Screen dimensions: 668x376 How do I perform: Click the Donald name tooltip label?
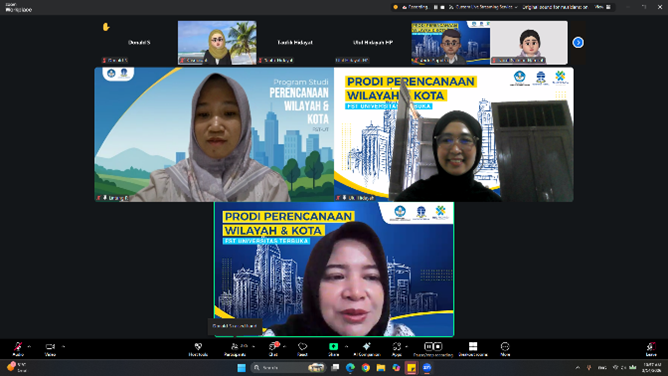pyautogui.click(x=235, y=326)
